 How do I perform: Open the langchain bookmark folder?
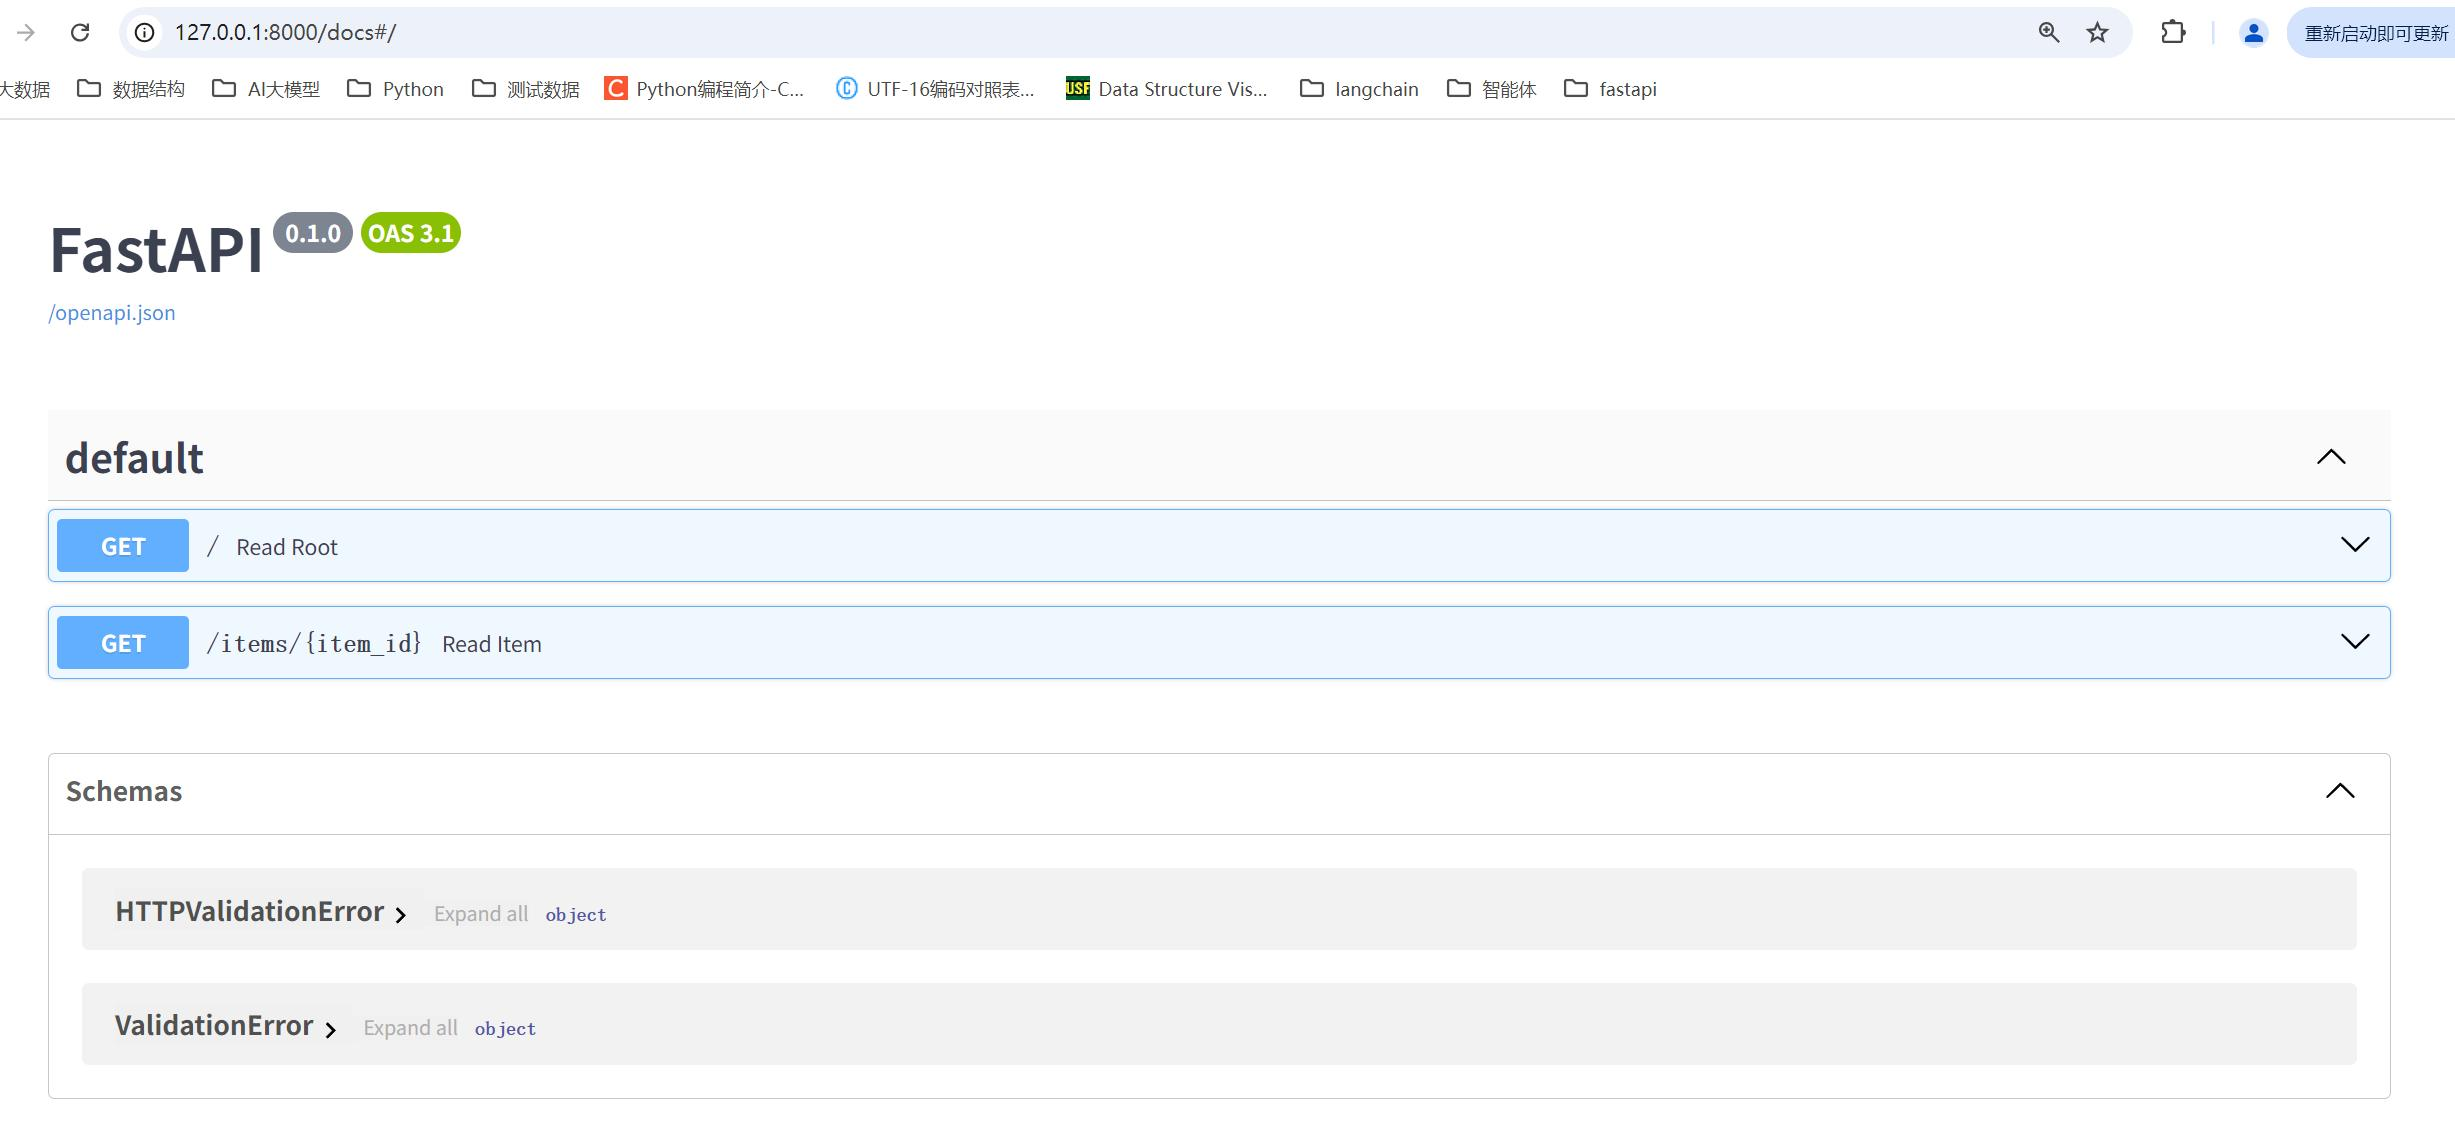click(x=1359, y=89)
